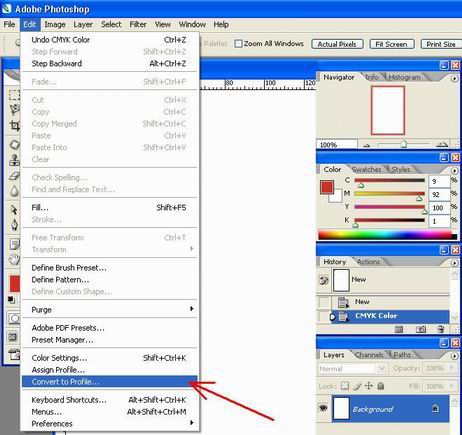Choose Convert to Profile in Edit menu
The height and width of the screenshot is (435, 462).
click(x=110, y=382)
